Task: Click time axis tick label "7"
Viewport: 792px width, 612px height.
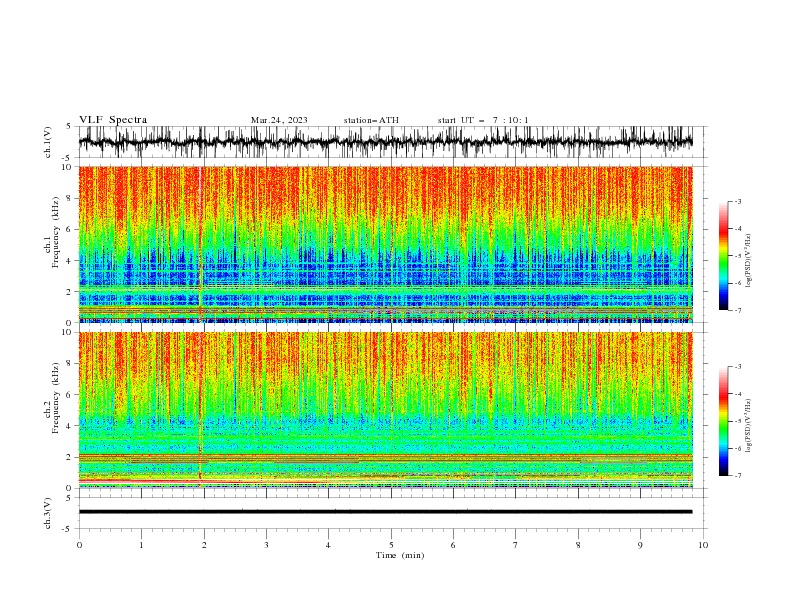Action: pyautogui.click(x=516, y=545)
